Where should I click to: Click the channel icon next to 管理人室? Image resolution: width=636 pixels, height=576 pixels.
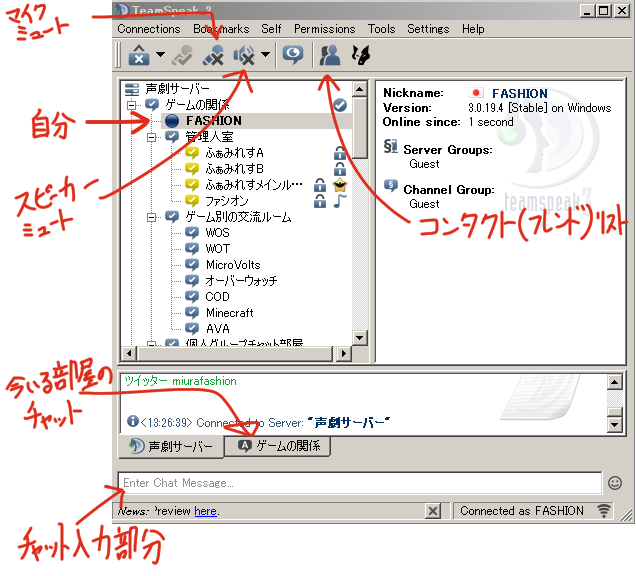pos(172,137)
